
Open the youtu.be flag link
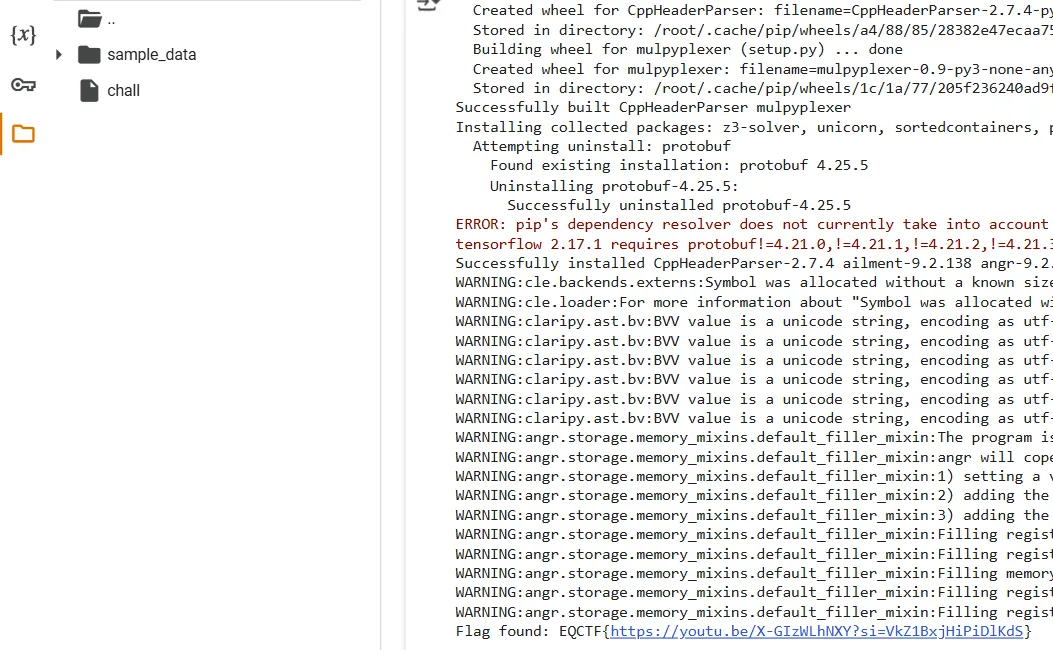817,631
